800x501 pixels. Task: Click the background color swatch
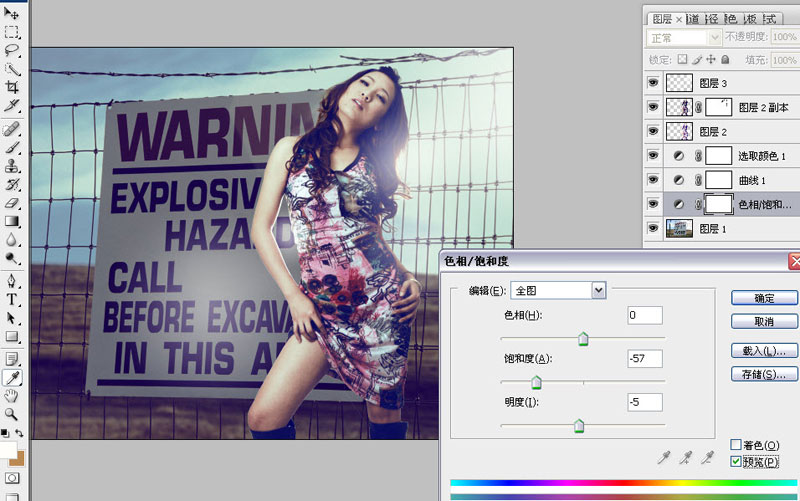(x=19, y=459)
